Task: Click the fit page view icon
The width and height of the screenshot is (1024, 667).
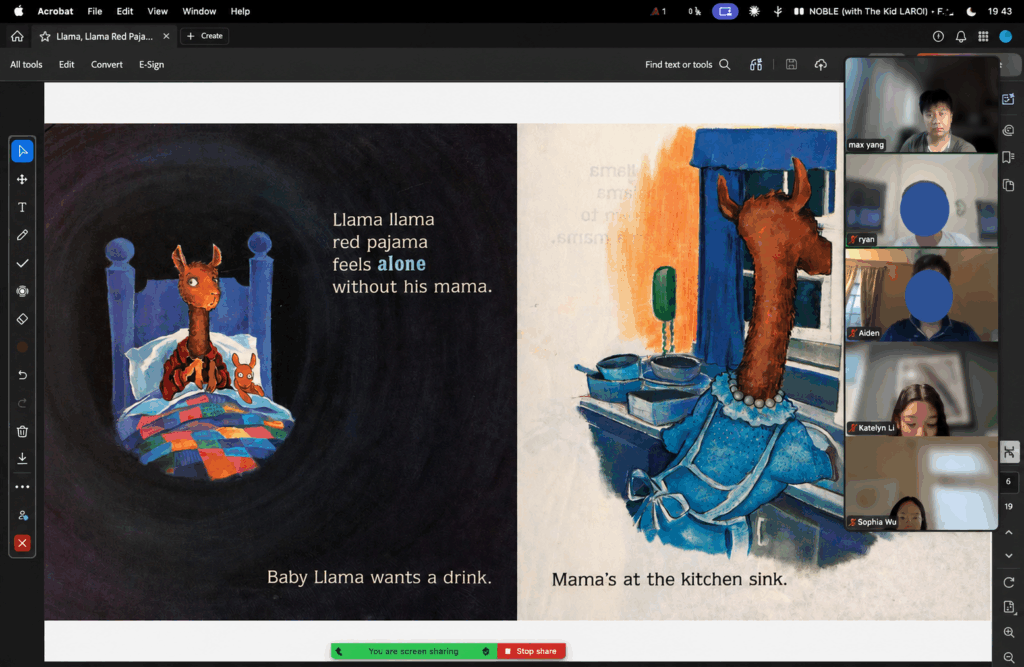Action: coord(1009,452)
